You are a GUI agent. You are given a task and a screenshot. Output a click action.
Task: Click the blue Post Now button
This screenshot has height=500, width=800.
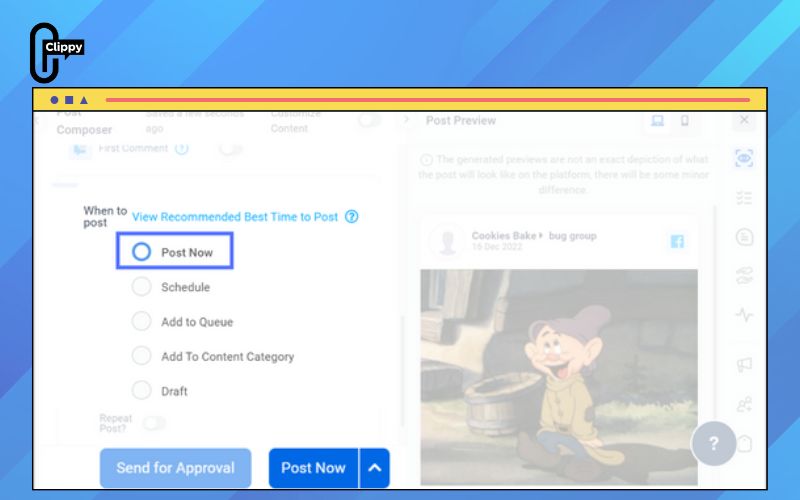point(313,468)
